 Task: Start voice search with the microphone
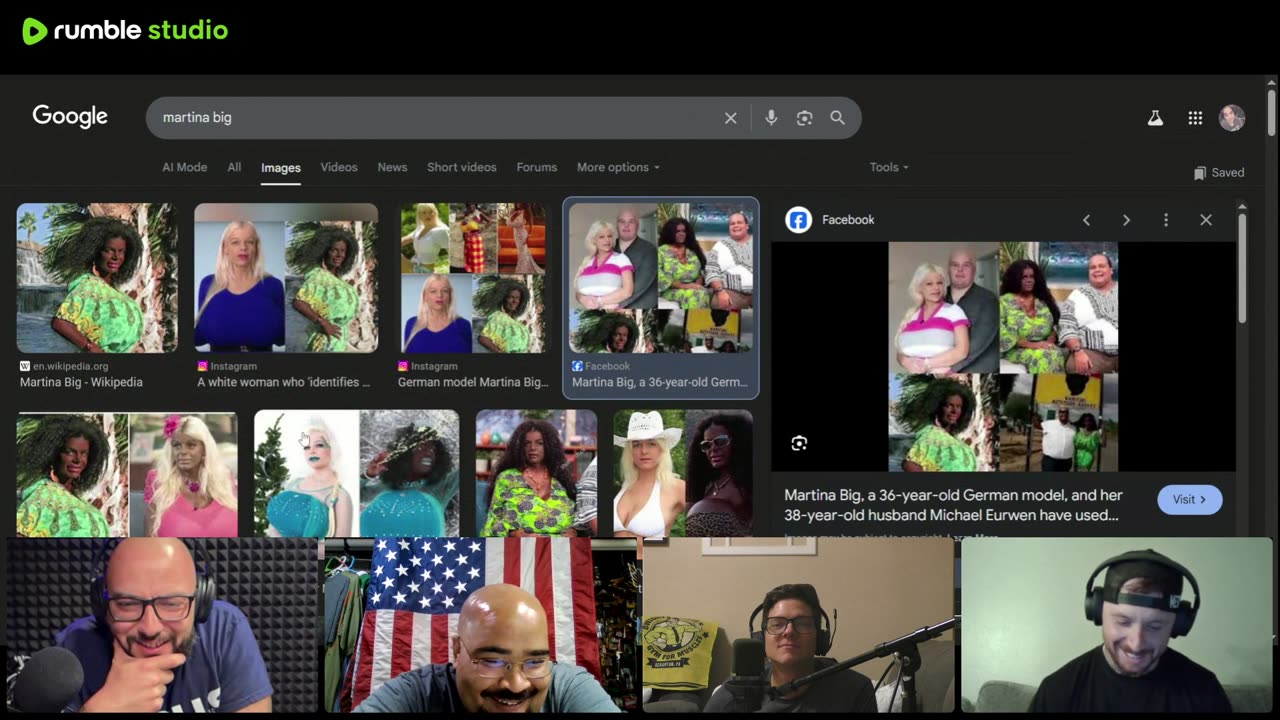[x=771, y=118]
